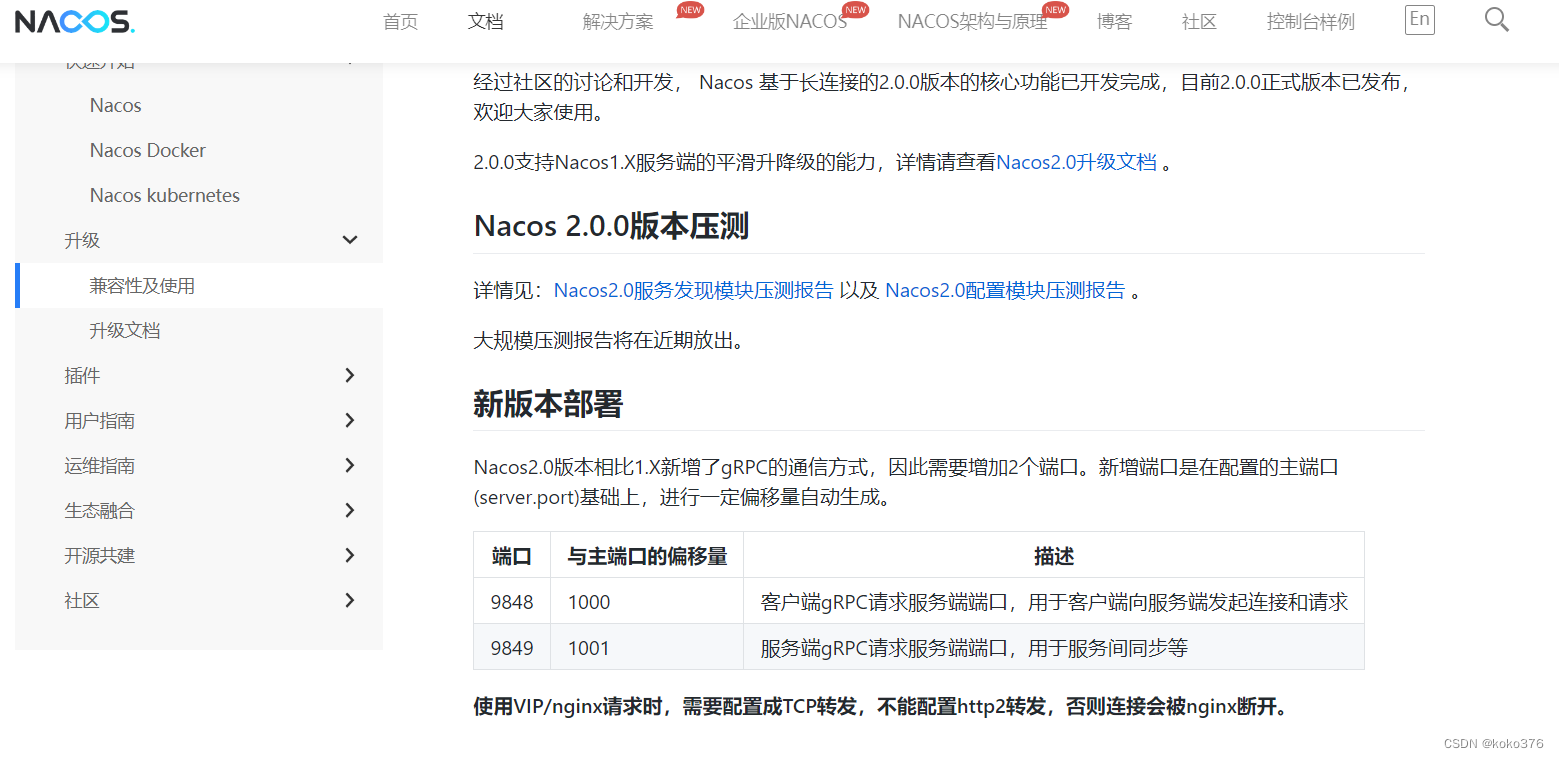Click the 端口 table header
Image resolution: width=1559 pixels, height=758 pixels.
pos(511,556)
